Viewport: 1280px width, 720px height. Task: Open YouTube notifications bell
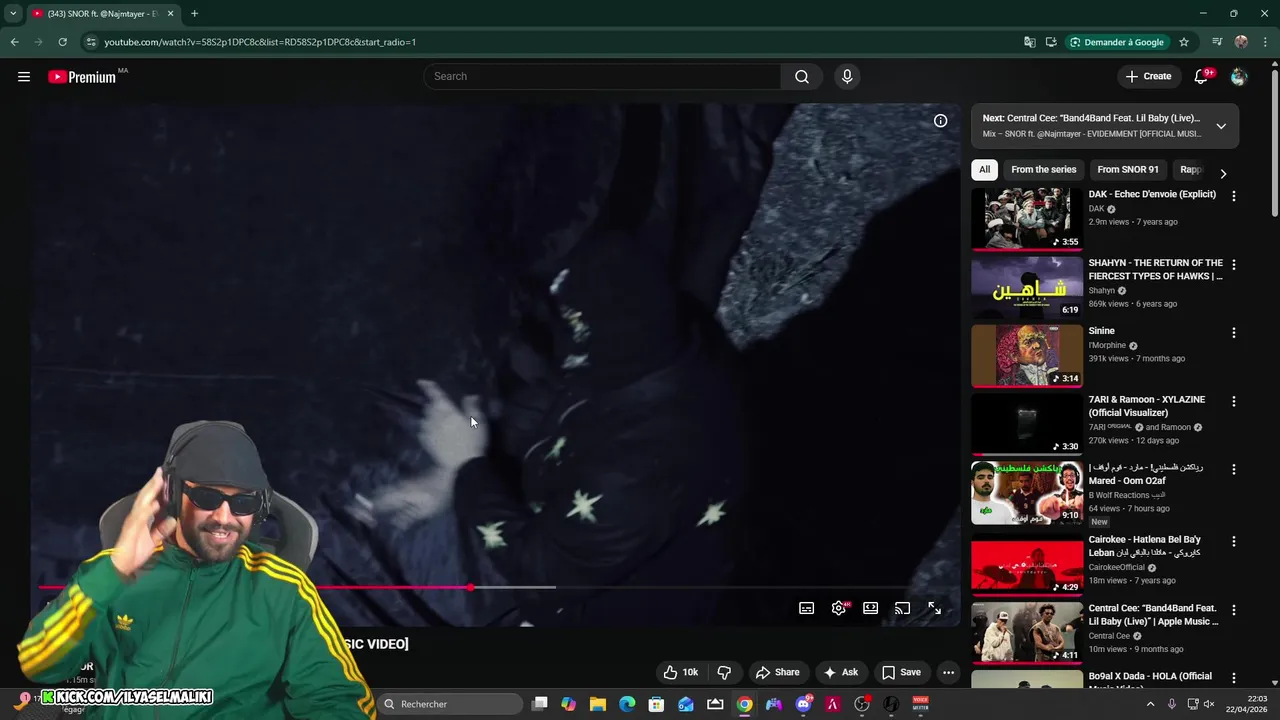tap(1202, 77)
